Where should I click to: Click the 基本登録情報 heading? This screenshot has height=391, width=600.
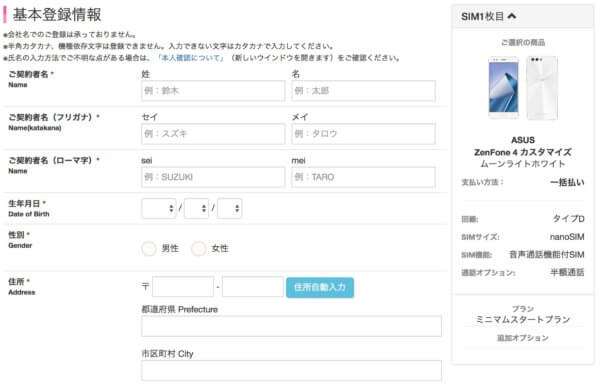[x=57, y=15]
